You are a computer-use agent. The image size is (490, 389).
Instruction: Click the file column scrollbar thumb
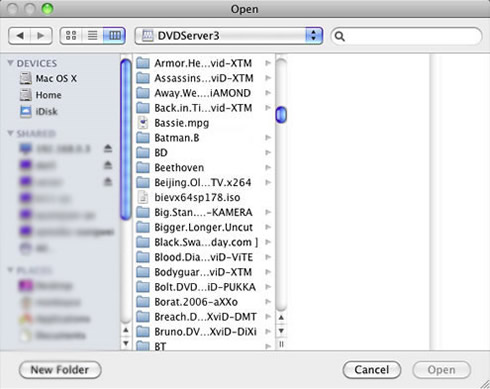[x=281, y=114]
